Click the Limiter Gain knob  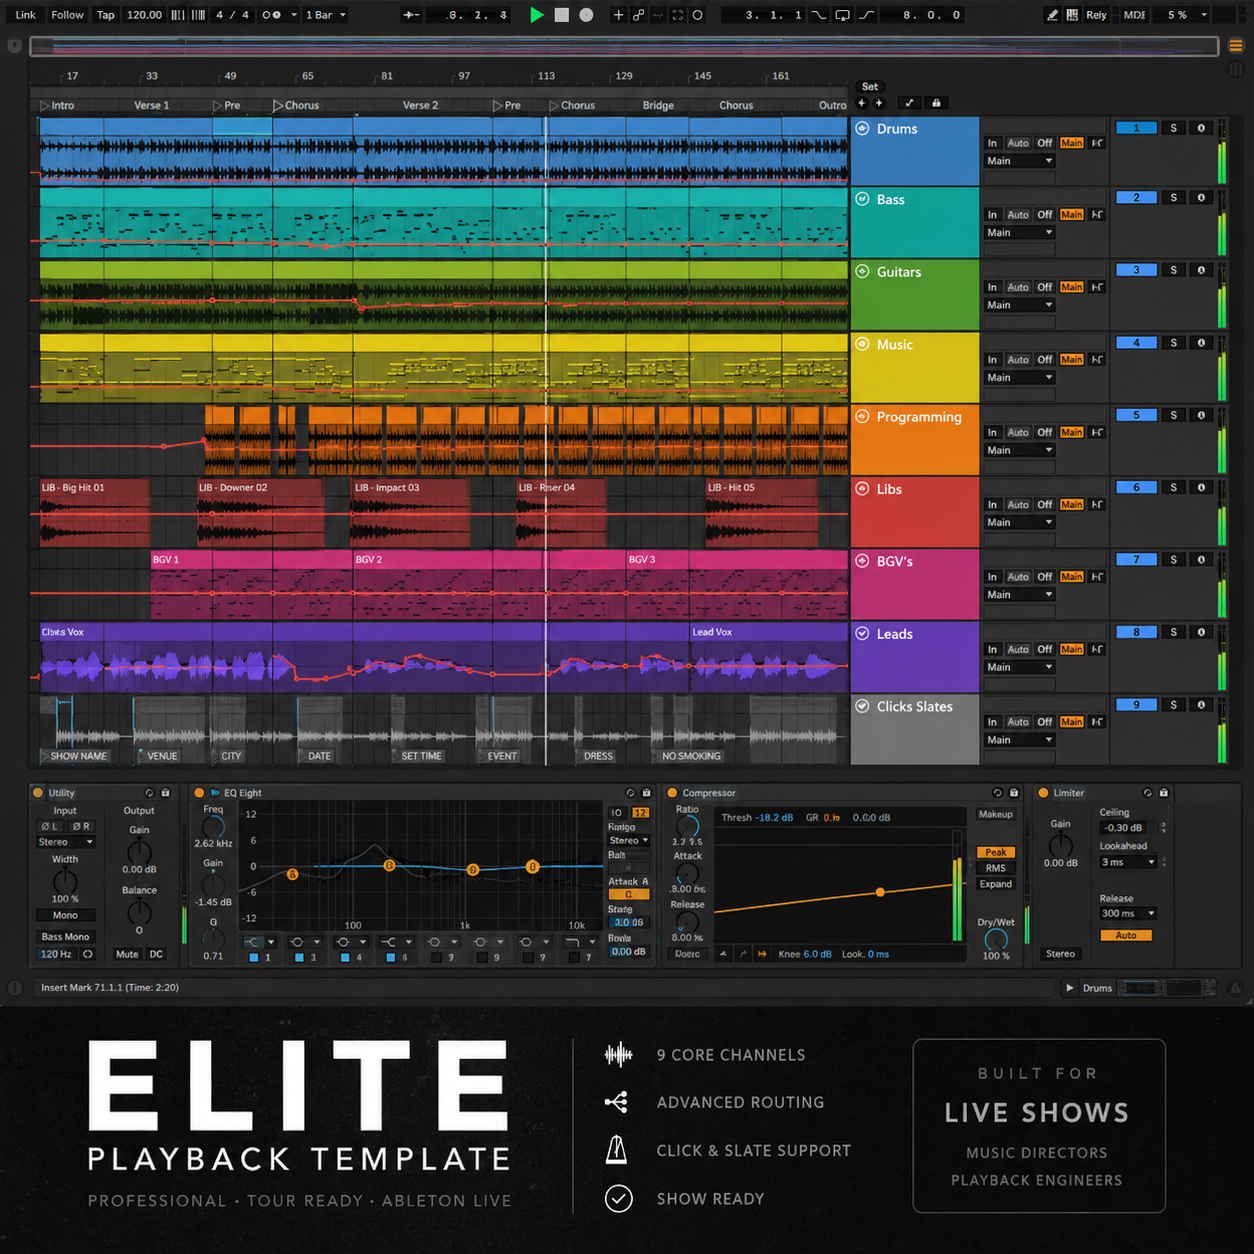tap(1060, 846)
